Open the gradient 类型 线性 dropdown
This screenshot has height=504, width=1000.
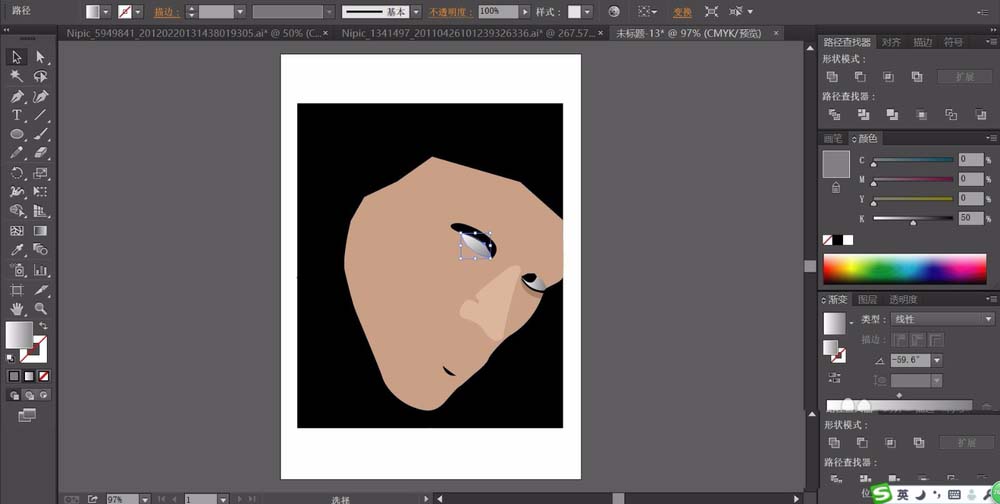[x=942, y=319]
